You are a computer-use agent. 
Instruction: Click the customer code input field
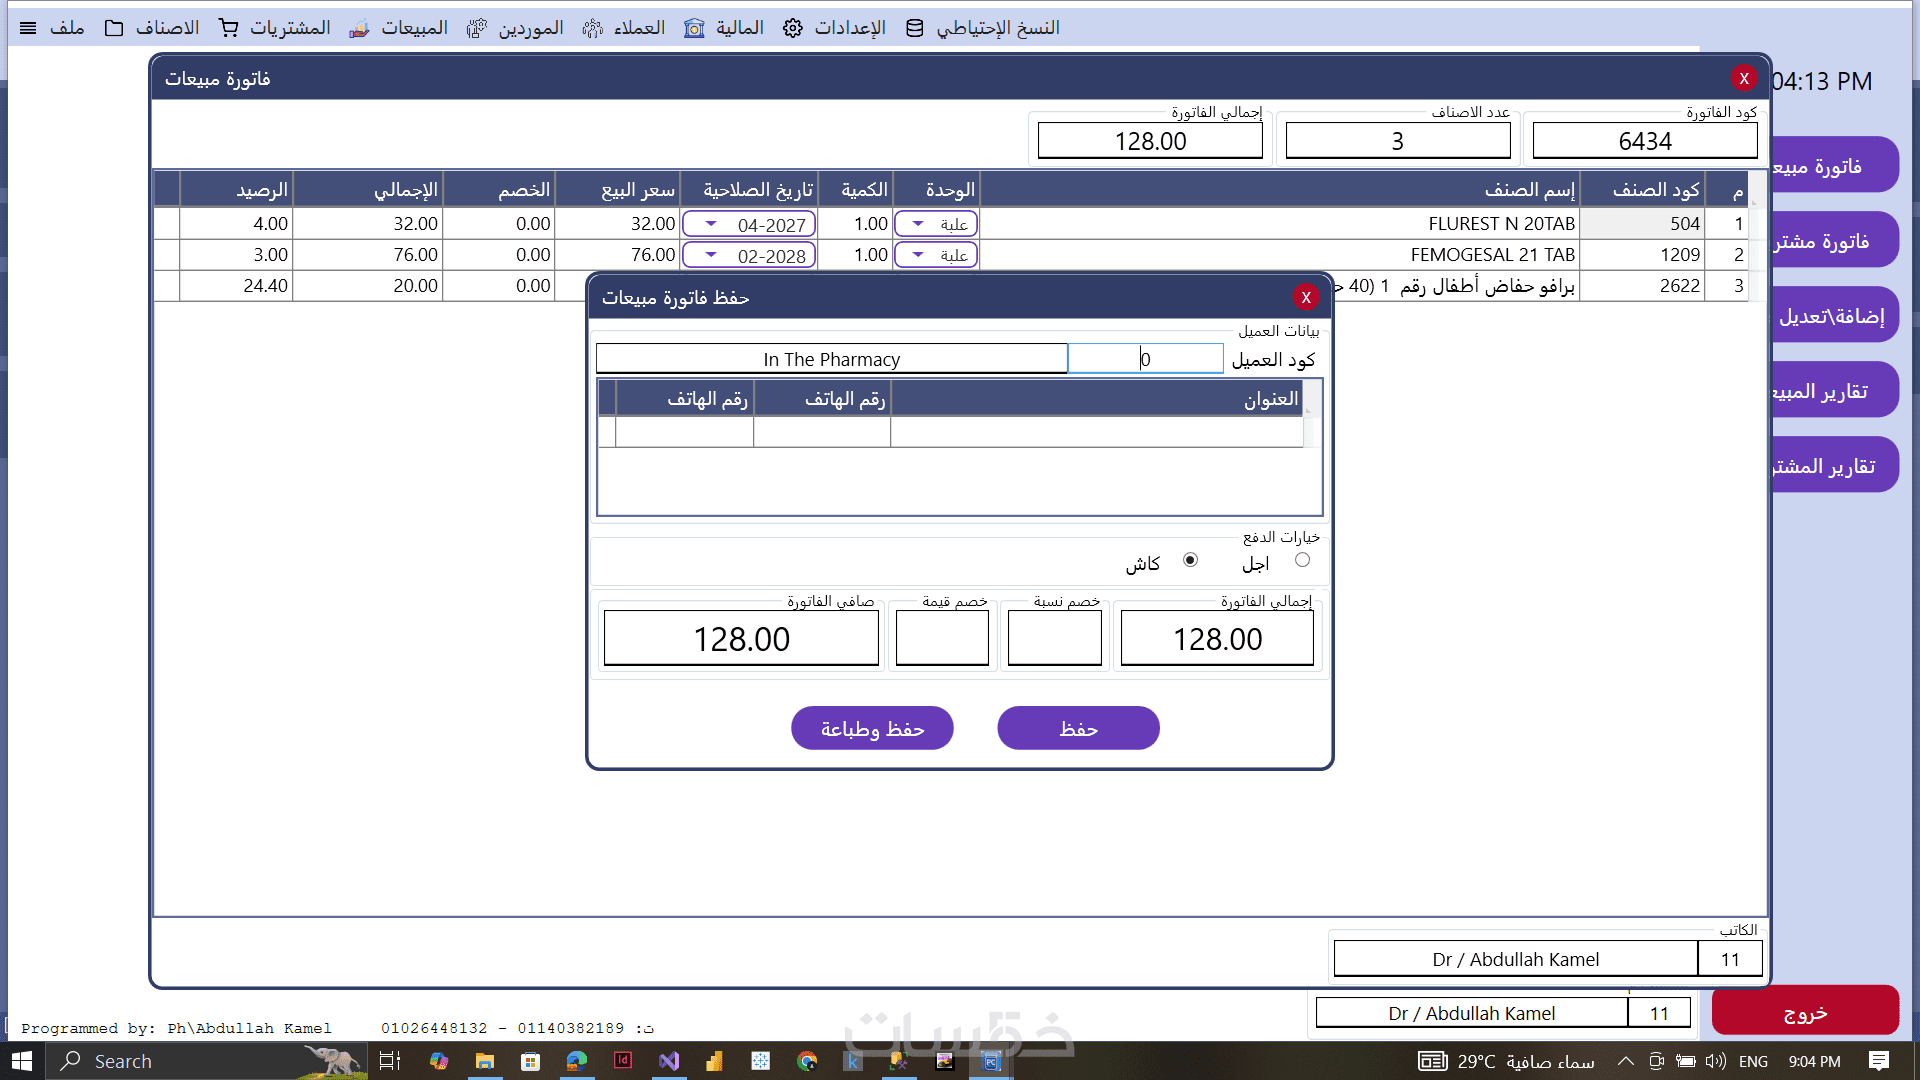coord(1146,359)
